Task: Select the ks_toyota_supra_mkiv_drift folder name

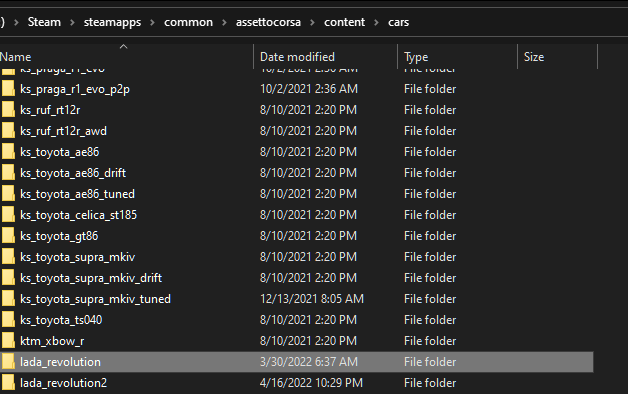Action: point(91,278)
